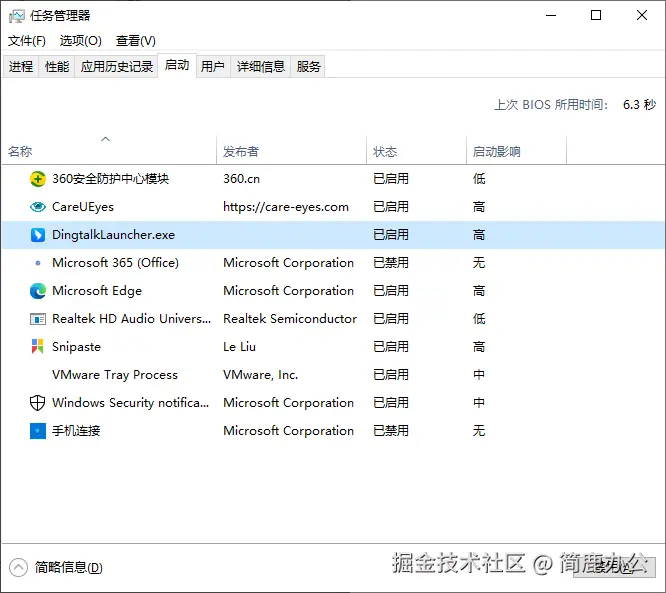Open the 选项(O) menu
The height and width of the screenshot is (593, 666).
(81, 41)
